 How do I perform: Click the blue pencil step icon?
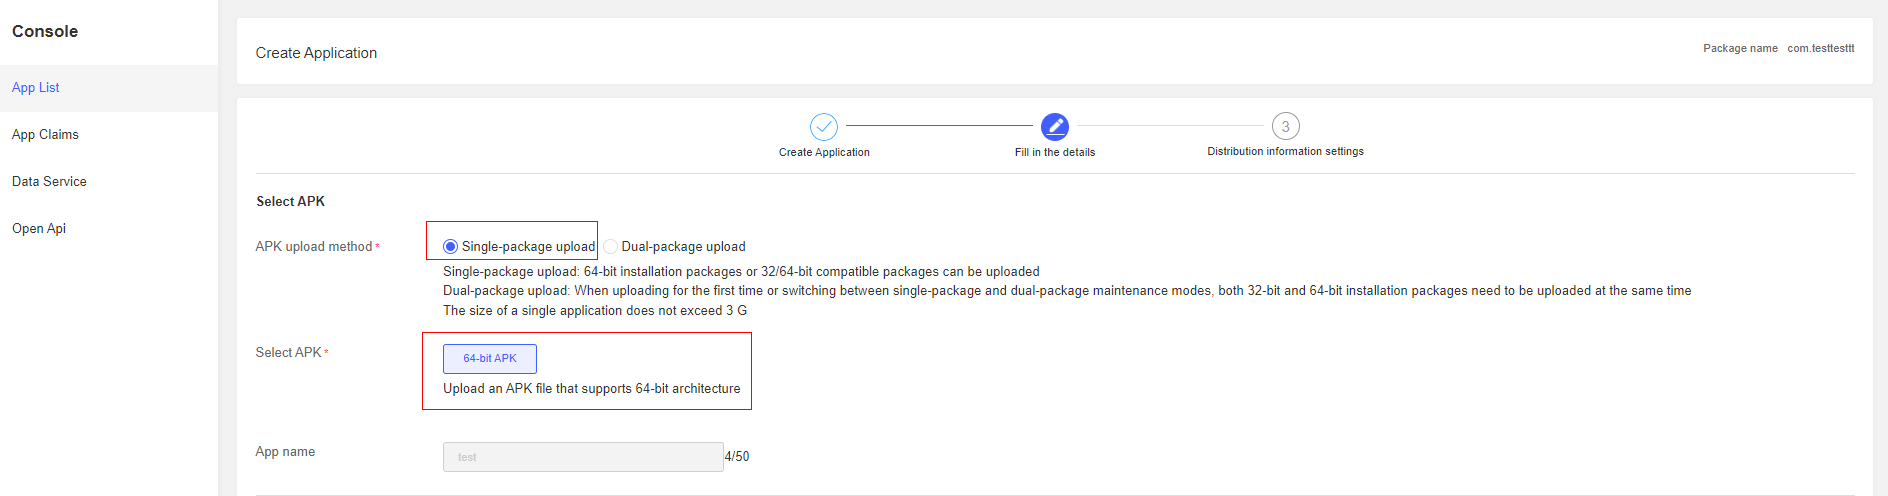point(1055,127)
